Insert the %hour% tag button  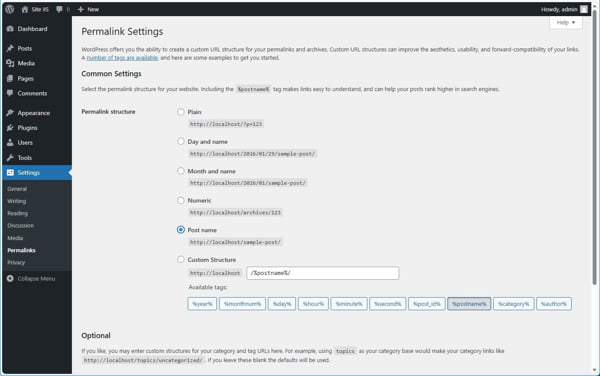(x=313, y=304)
